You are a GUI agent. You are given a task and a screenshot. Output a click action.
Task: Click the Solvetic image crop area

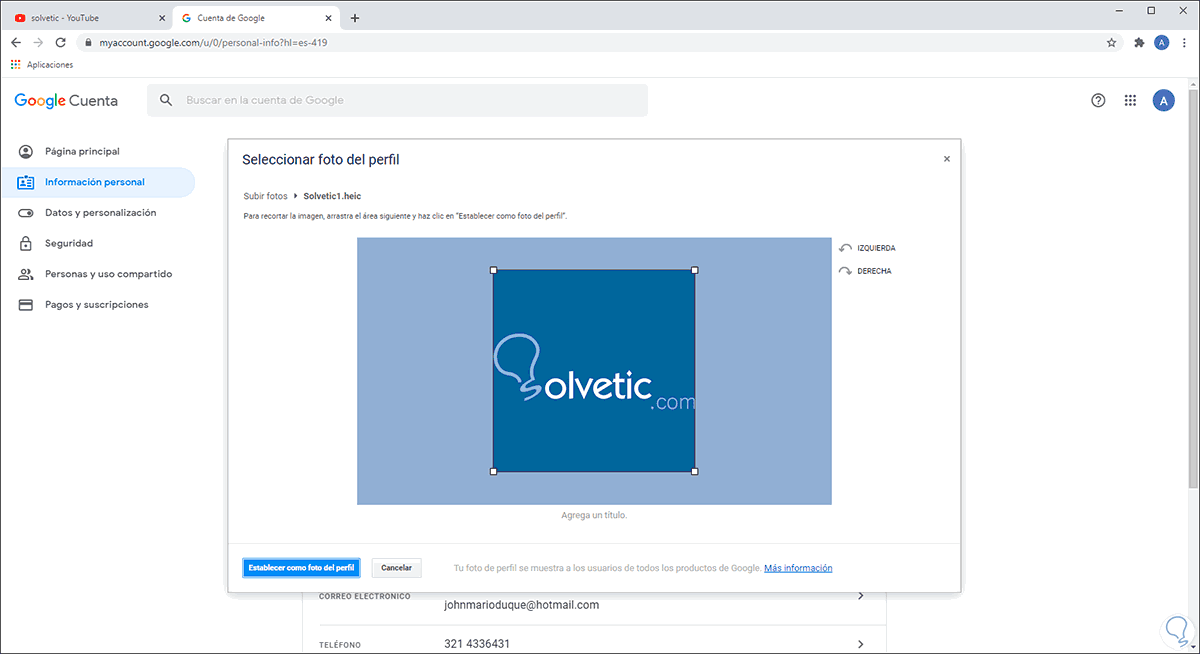594,371
